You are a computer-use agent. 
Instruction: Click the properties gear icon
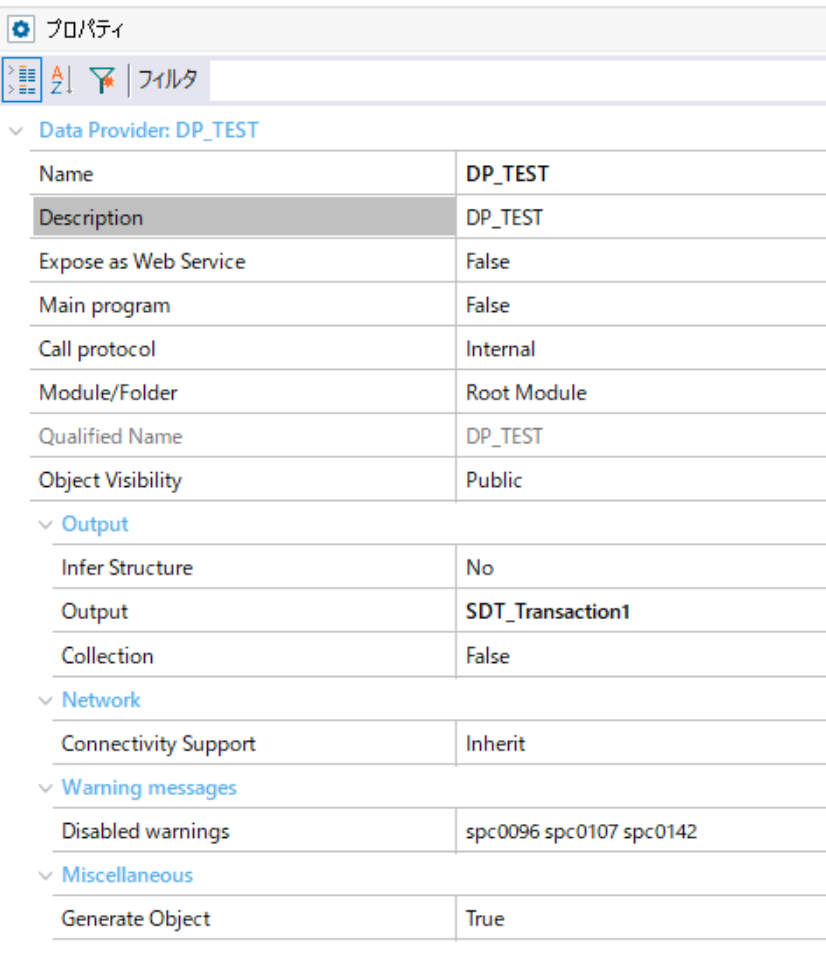point(21,29)
